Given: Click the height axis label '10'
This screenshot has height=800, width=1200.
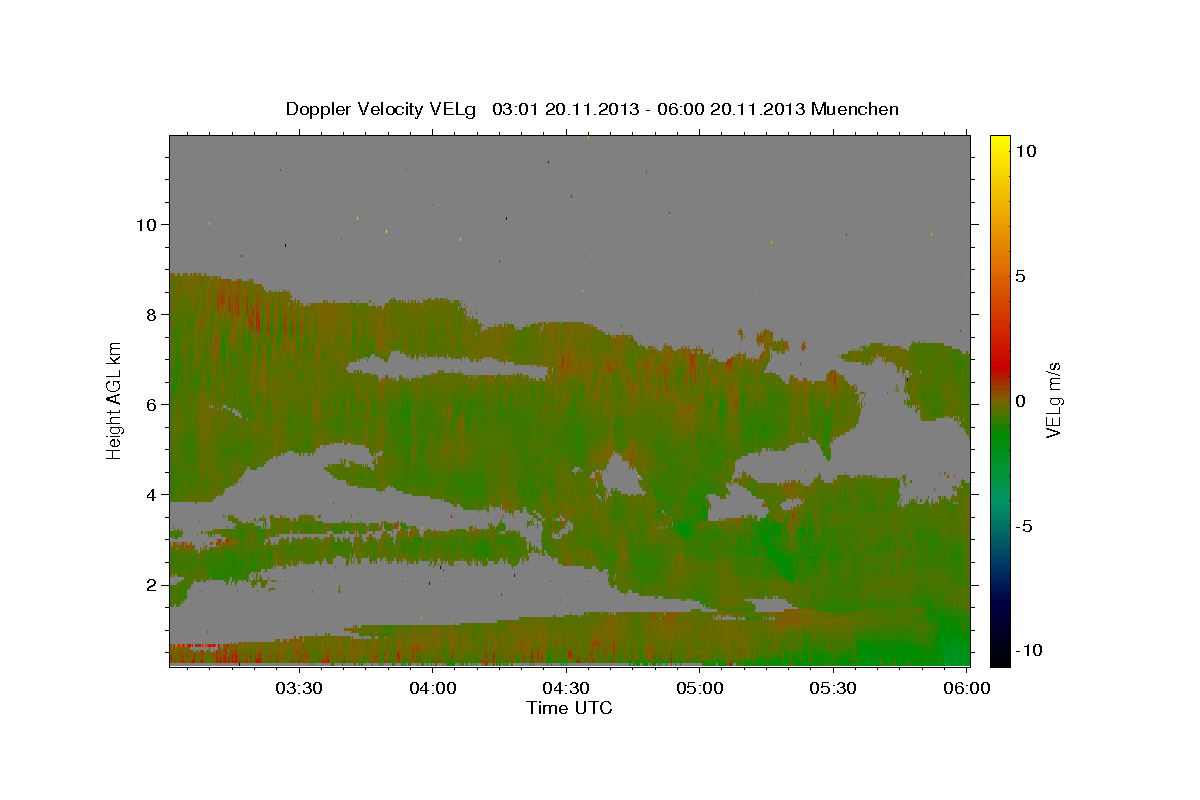Looking at the screenshot, I should 147,225.
